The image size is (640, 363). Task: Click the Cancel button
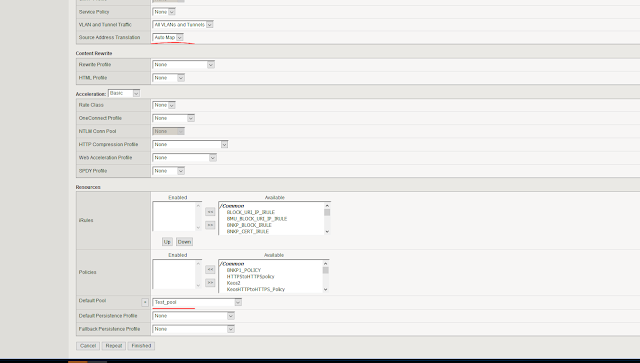pyautogui.click(x=88, y=346)
